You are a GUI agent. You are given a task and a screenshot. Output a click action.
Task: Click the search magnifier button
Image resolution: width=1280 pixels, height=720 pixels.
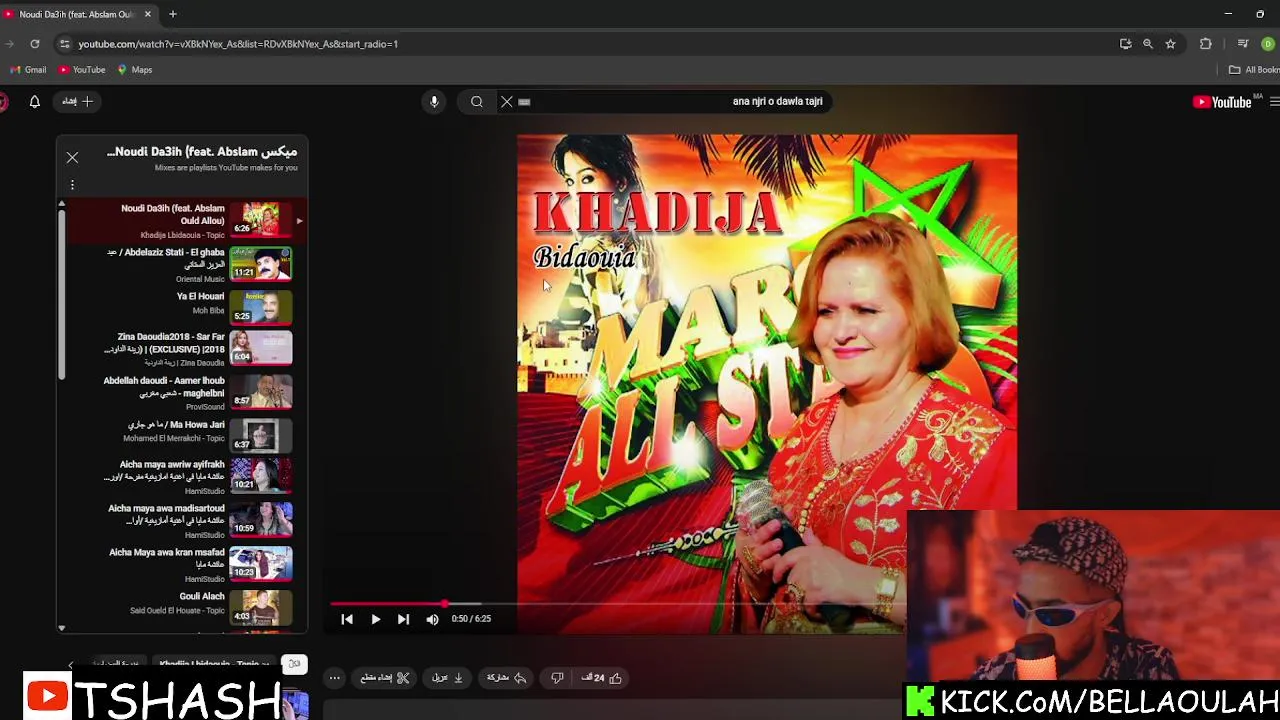tap(477, 101)
